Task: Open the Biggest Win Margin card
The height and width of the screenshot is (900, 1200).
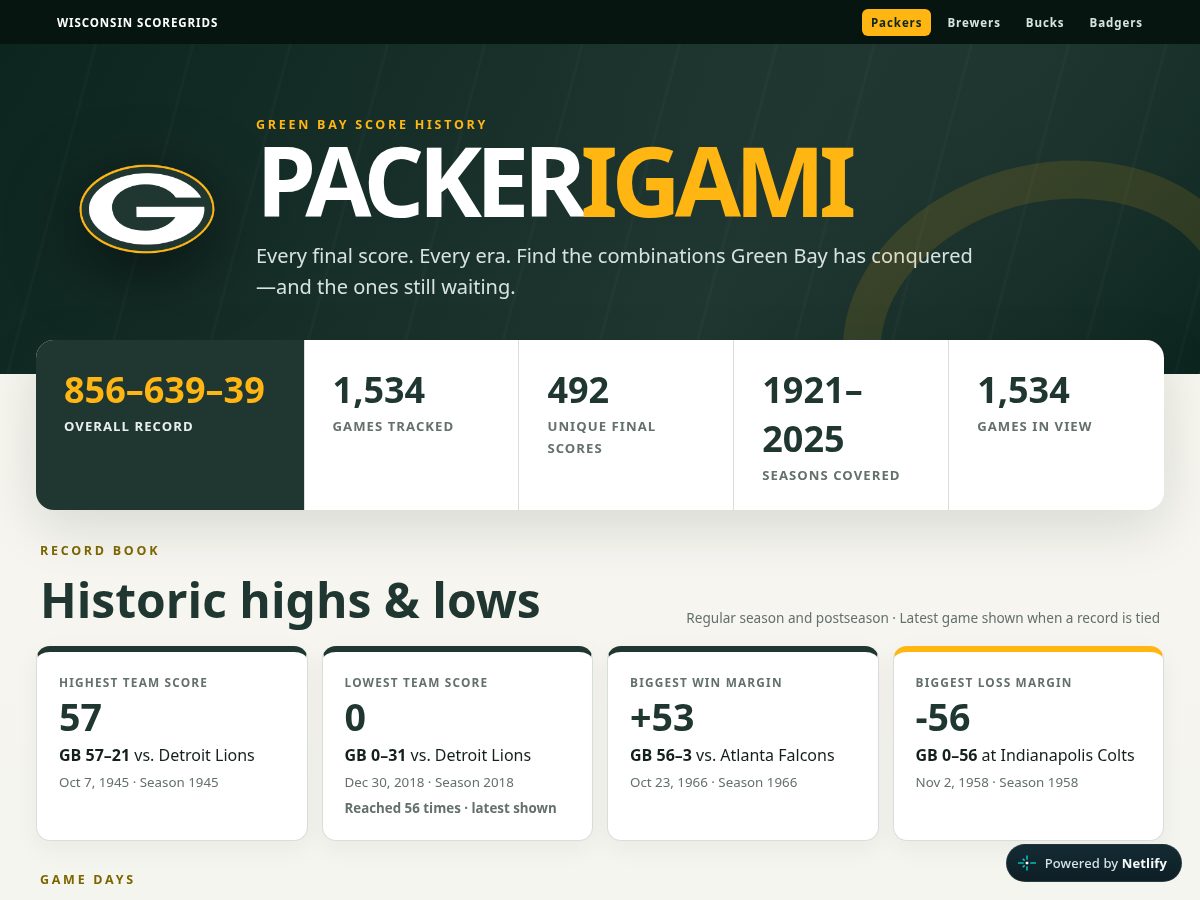Action: click(x=743, y=743)
